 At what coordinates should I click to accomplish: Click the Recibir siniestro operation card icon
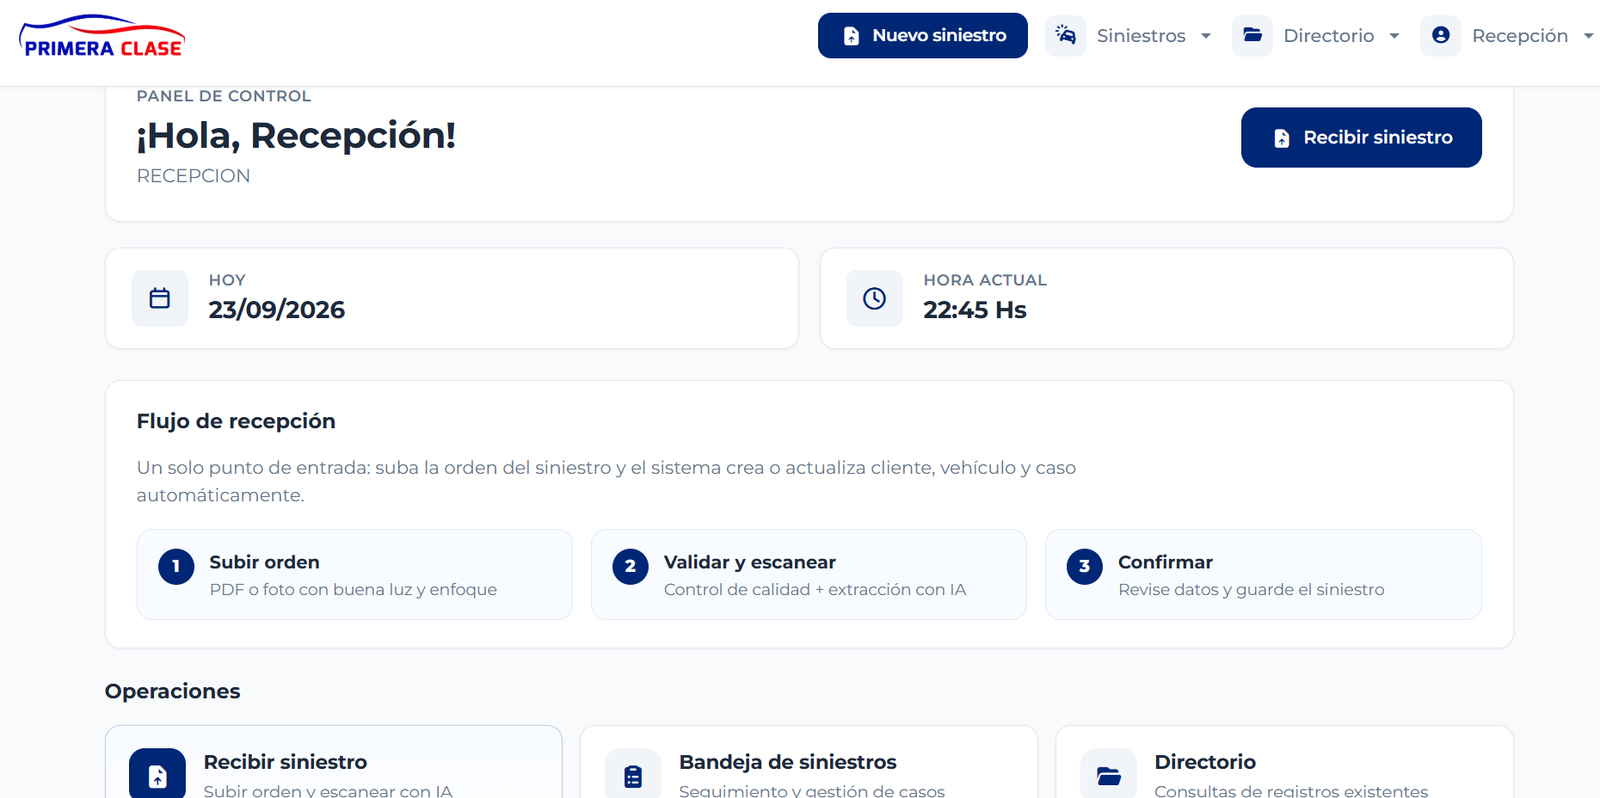coord(157,773)
